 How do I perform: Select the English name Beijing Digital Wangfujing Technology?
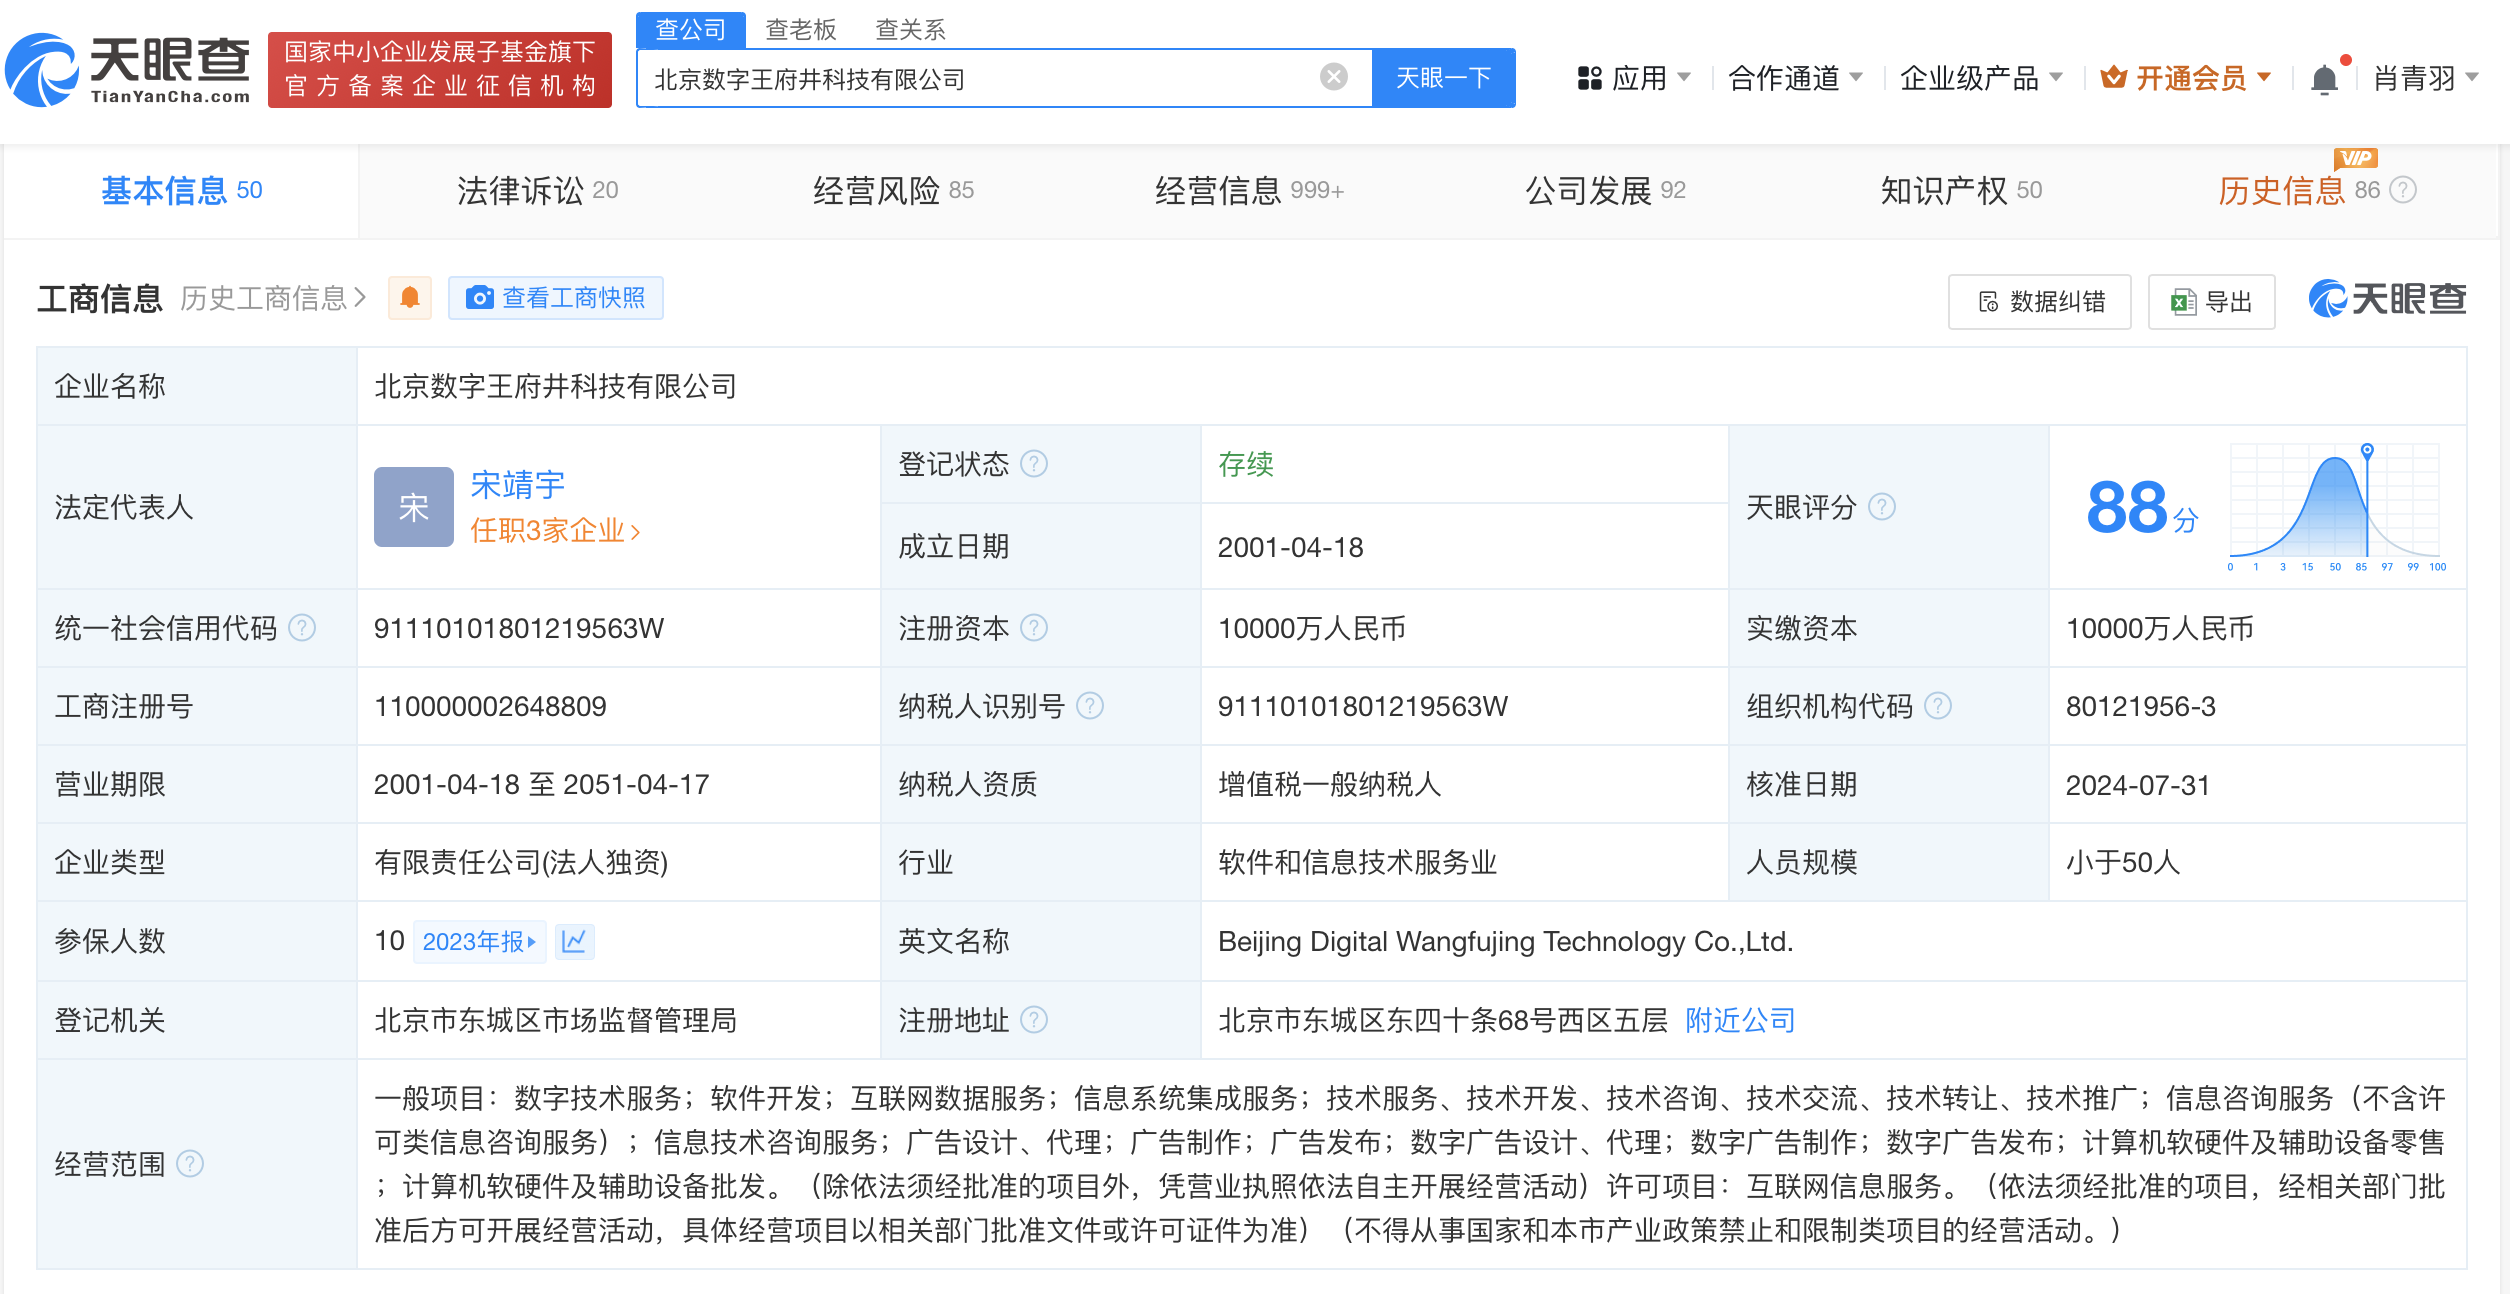click(1506, 941)
